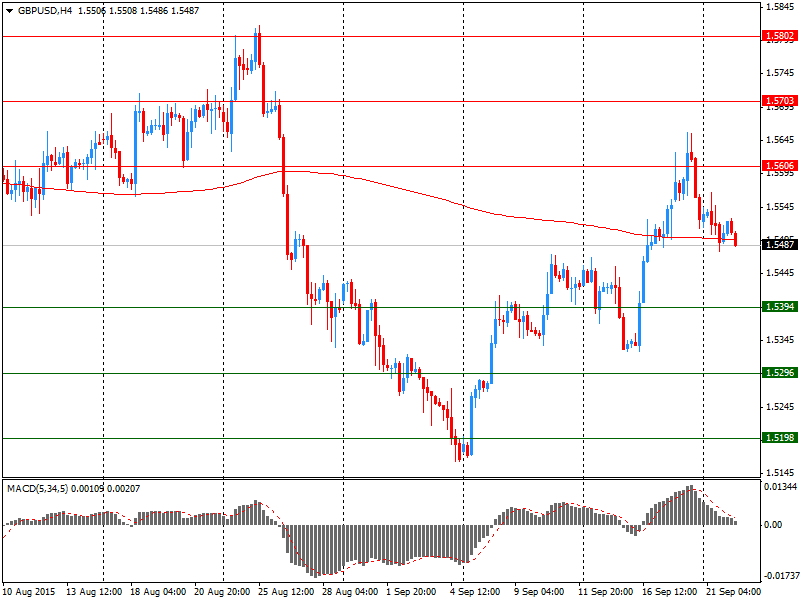
Task: Click the 11 Sep 20:00 time label
Action: coord(606,592)
